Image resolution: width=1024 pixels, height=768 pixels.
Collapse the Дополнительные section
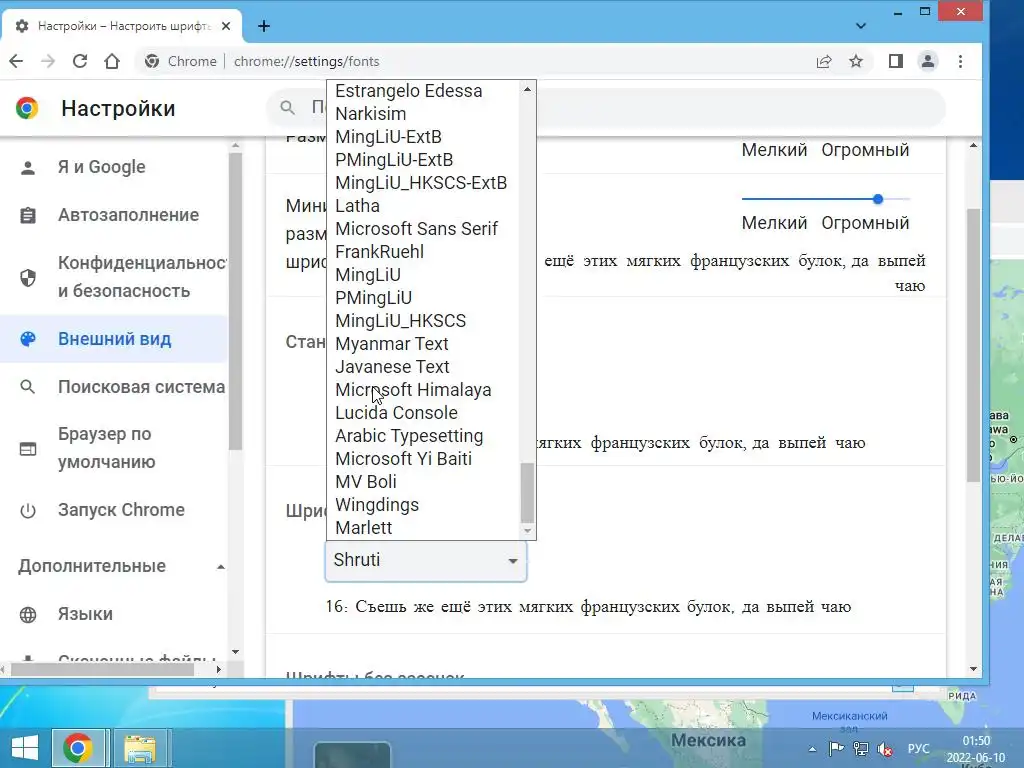pyautogui.click(x=121, y=566)
